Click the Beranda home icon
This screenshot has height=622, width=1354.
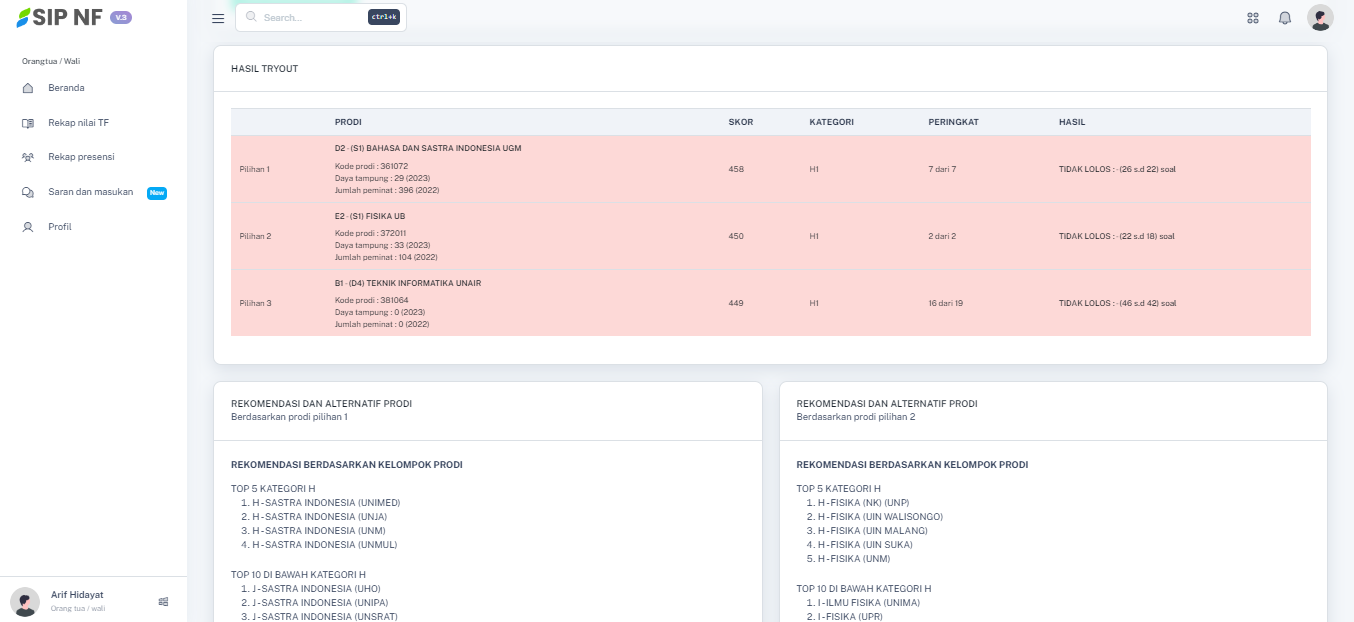pyautogui.click(x=28, y=88)
